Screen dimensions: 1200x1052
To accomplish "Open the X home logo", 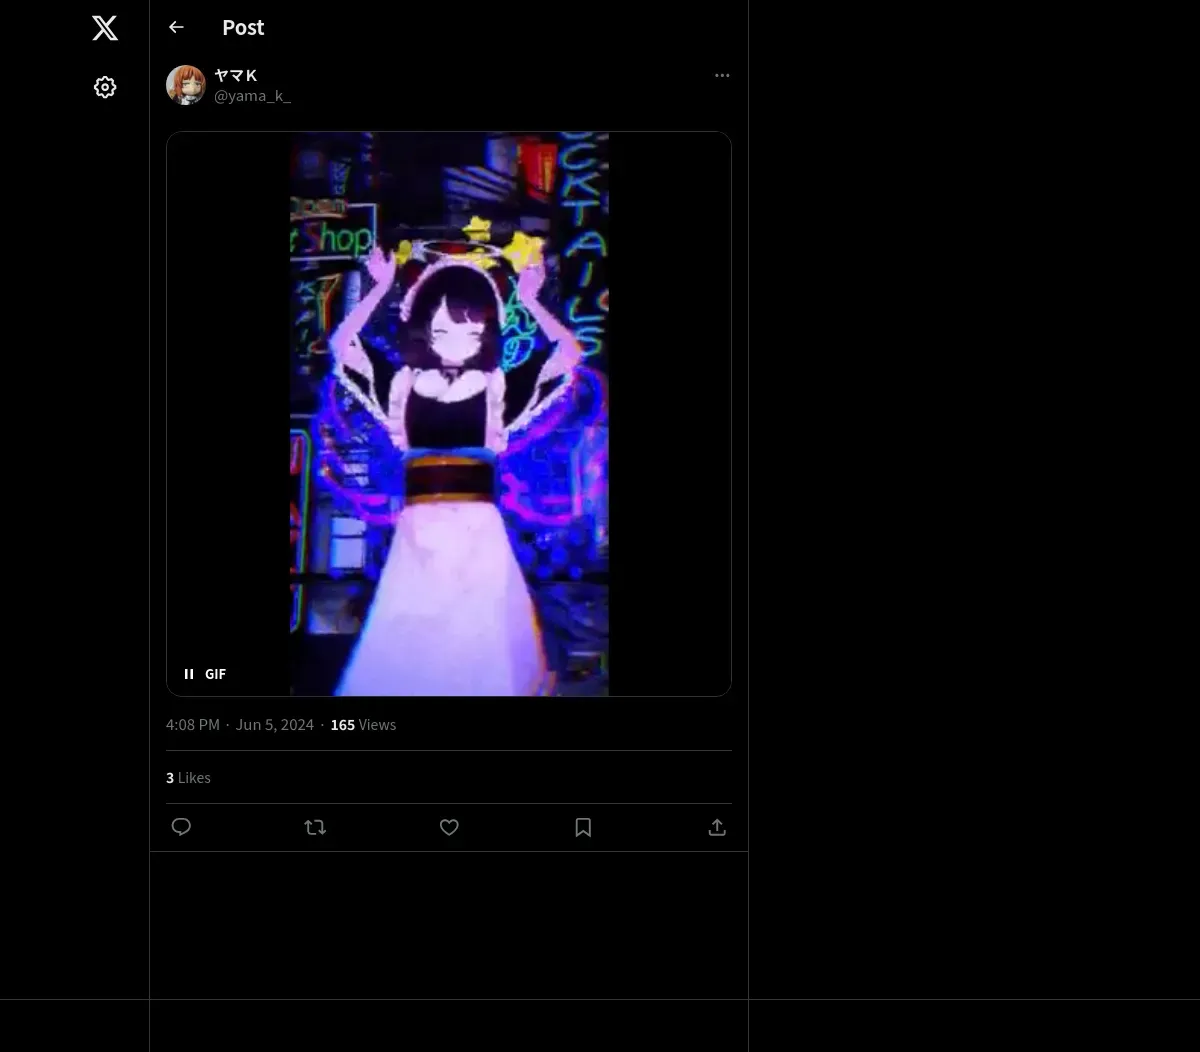I will pos(105,28).
